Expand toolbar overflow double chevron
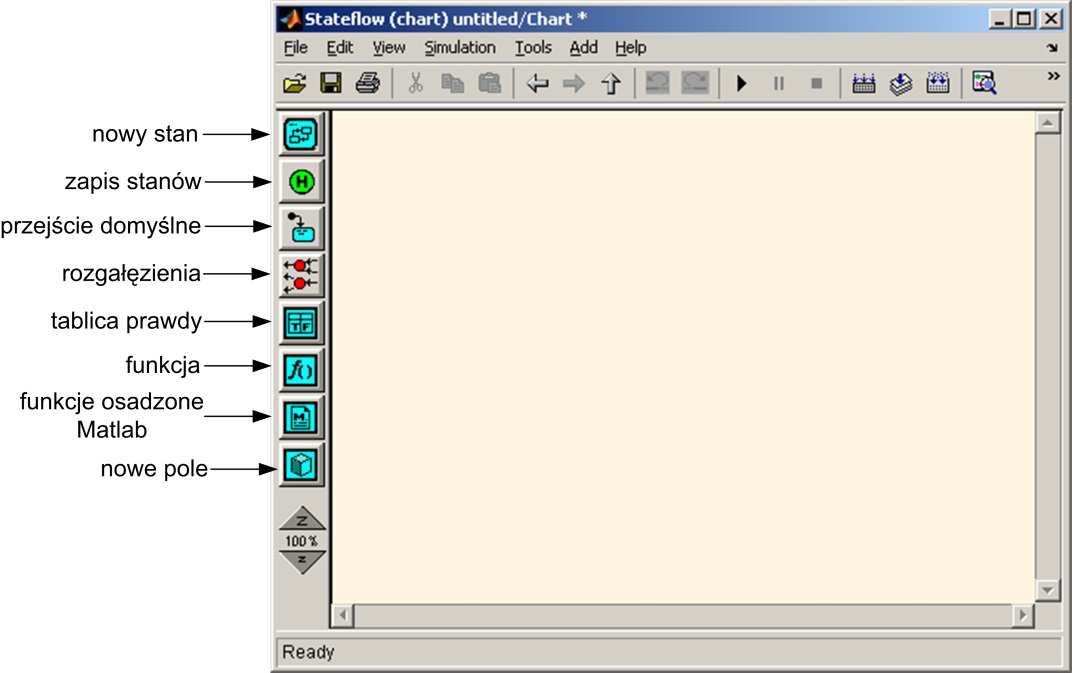Screen dimensions: 1072x673 click(1054, 76)
